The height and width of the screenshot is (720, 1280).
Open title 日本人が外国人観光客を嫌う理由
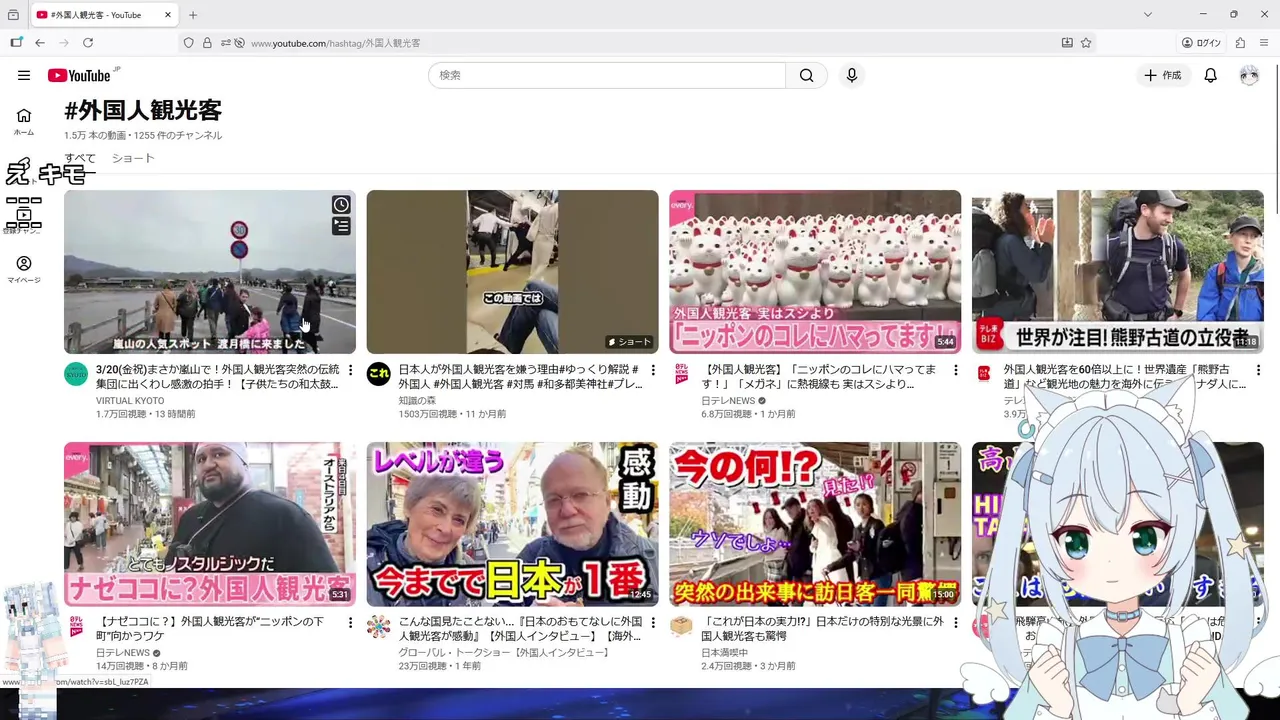520,376
